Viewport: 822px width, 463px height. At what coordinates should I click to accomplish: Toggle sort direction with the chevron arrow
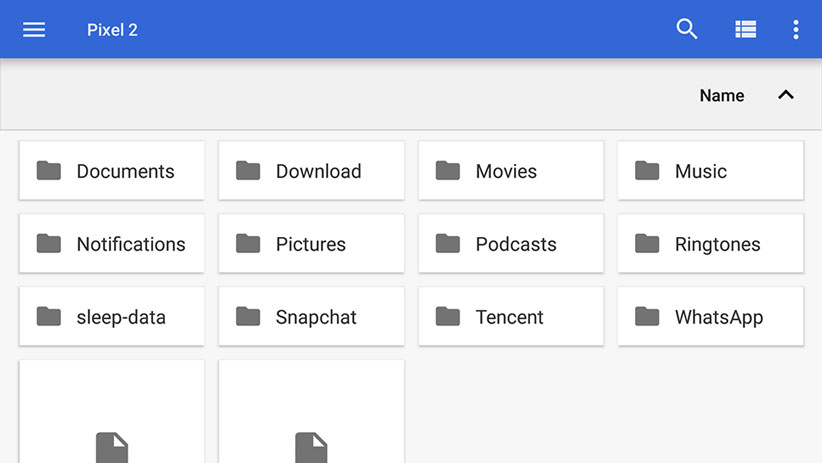[786, 95]
